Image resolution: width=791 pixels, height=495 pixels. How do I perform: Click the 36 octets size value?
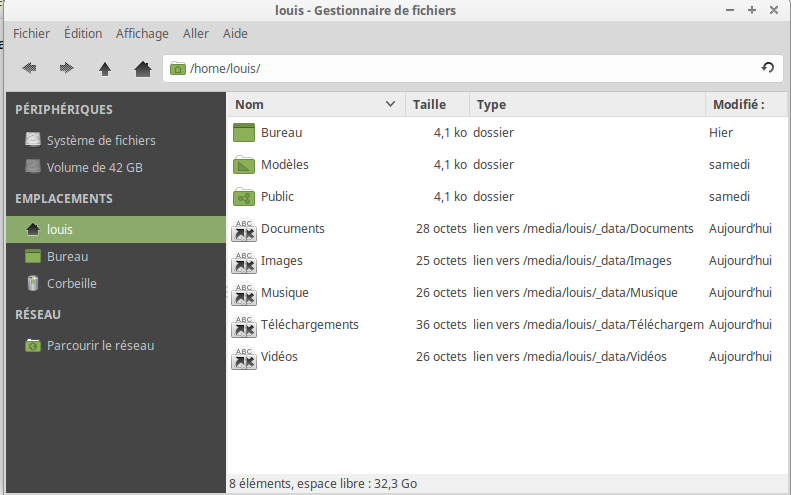click(441, 324)
